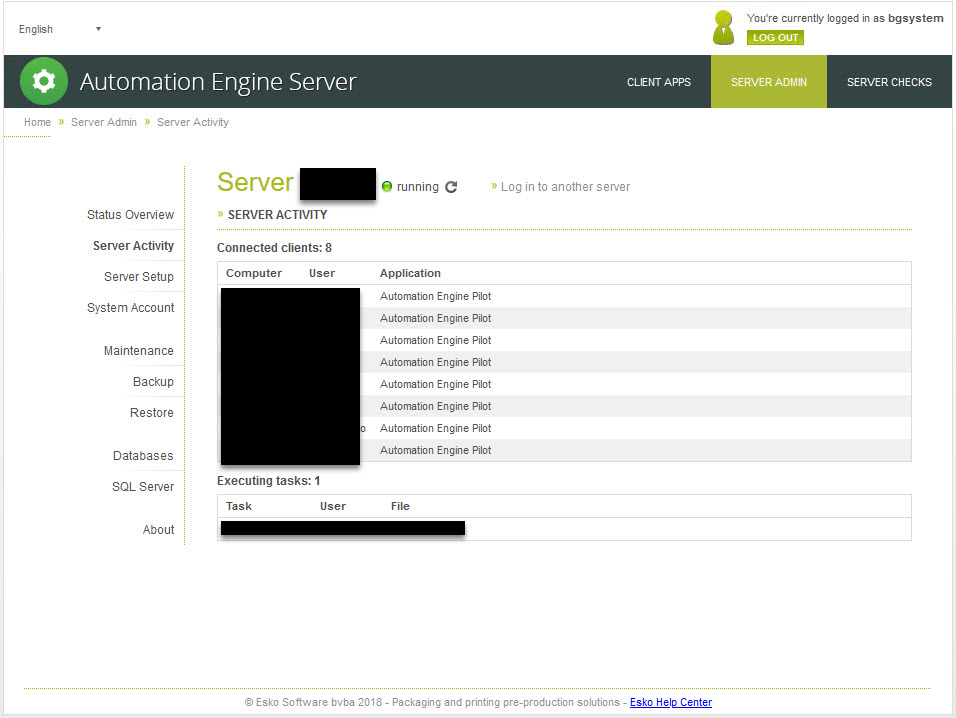The height and width of the screenshot is (718, 956).
Task: Click the Application column header
Action: coord(410,273)
